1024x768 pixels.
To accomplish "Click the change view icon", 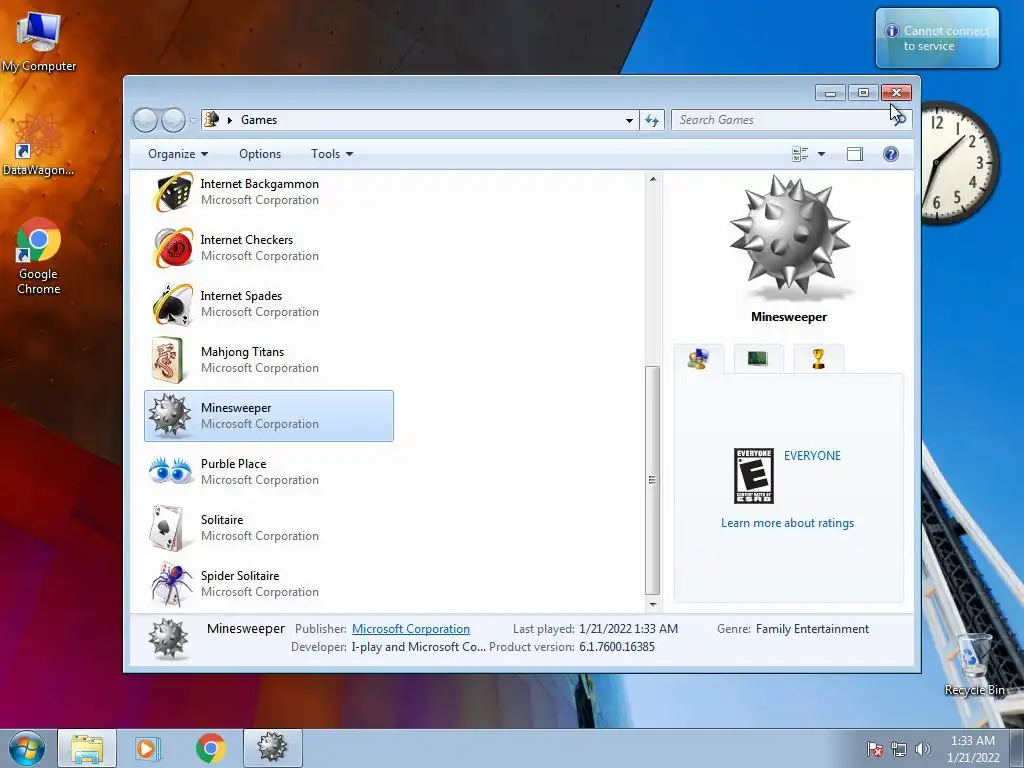I will coord(800,154).
